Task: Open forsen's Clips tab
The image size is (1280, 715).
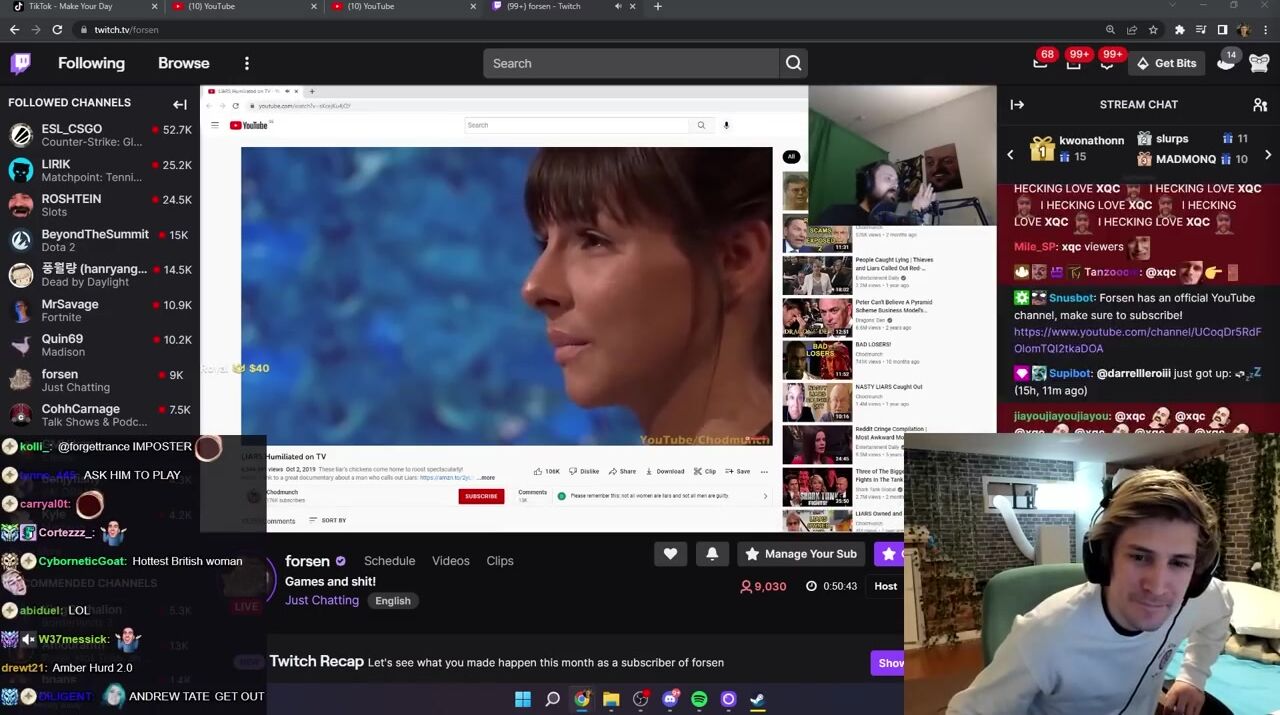Action: [x=500, y=561]
